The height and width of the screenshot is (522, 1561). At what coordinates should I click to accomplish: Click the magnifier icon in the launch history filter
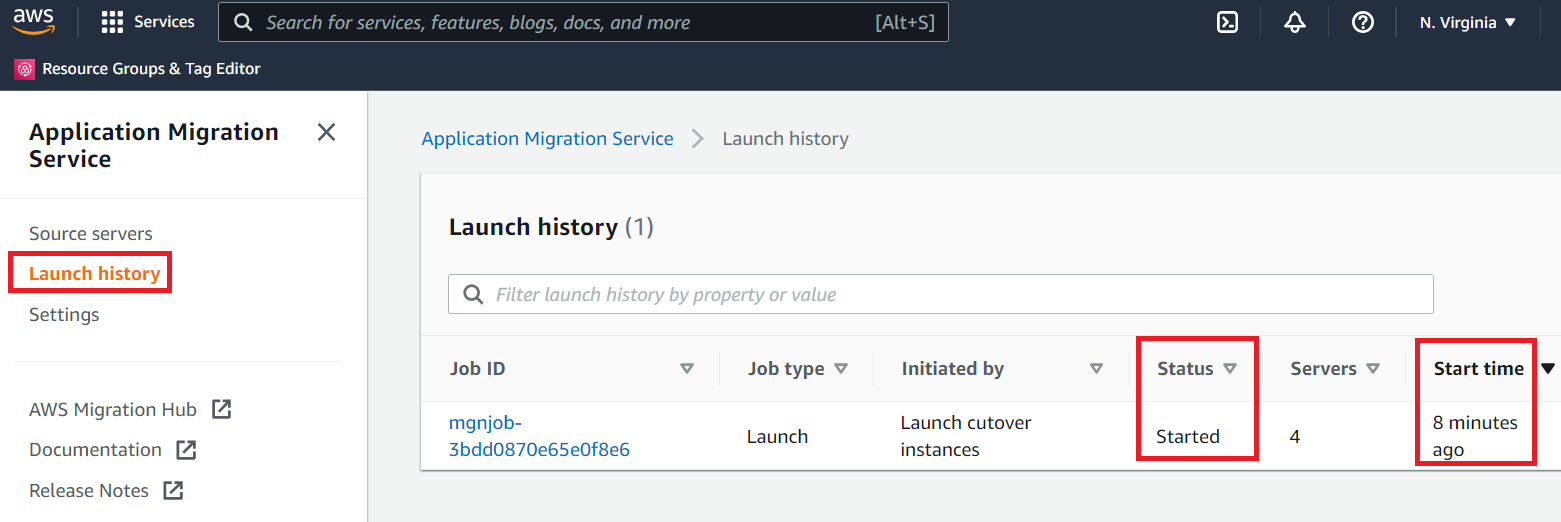coord(473,294)
